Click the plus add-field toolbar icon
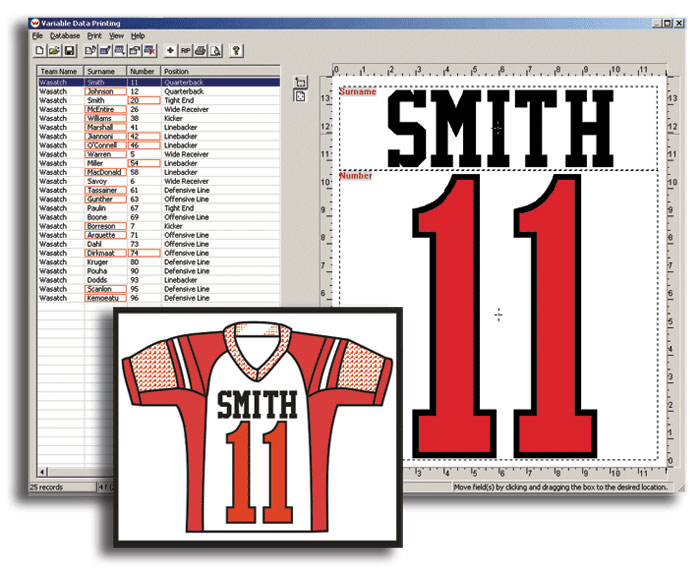This screenshot has width=700, height=574. tap(170, 50)
